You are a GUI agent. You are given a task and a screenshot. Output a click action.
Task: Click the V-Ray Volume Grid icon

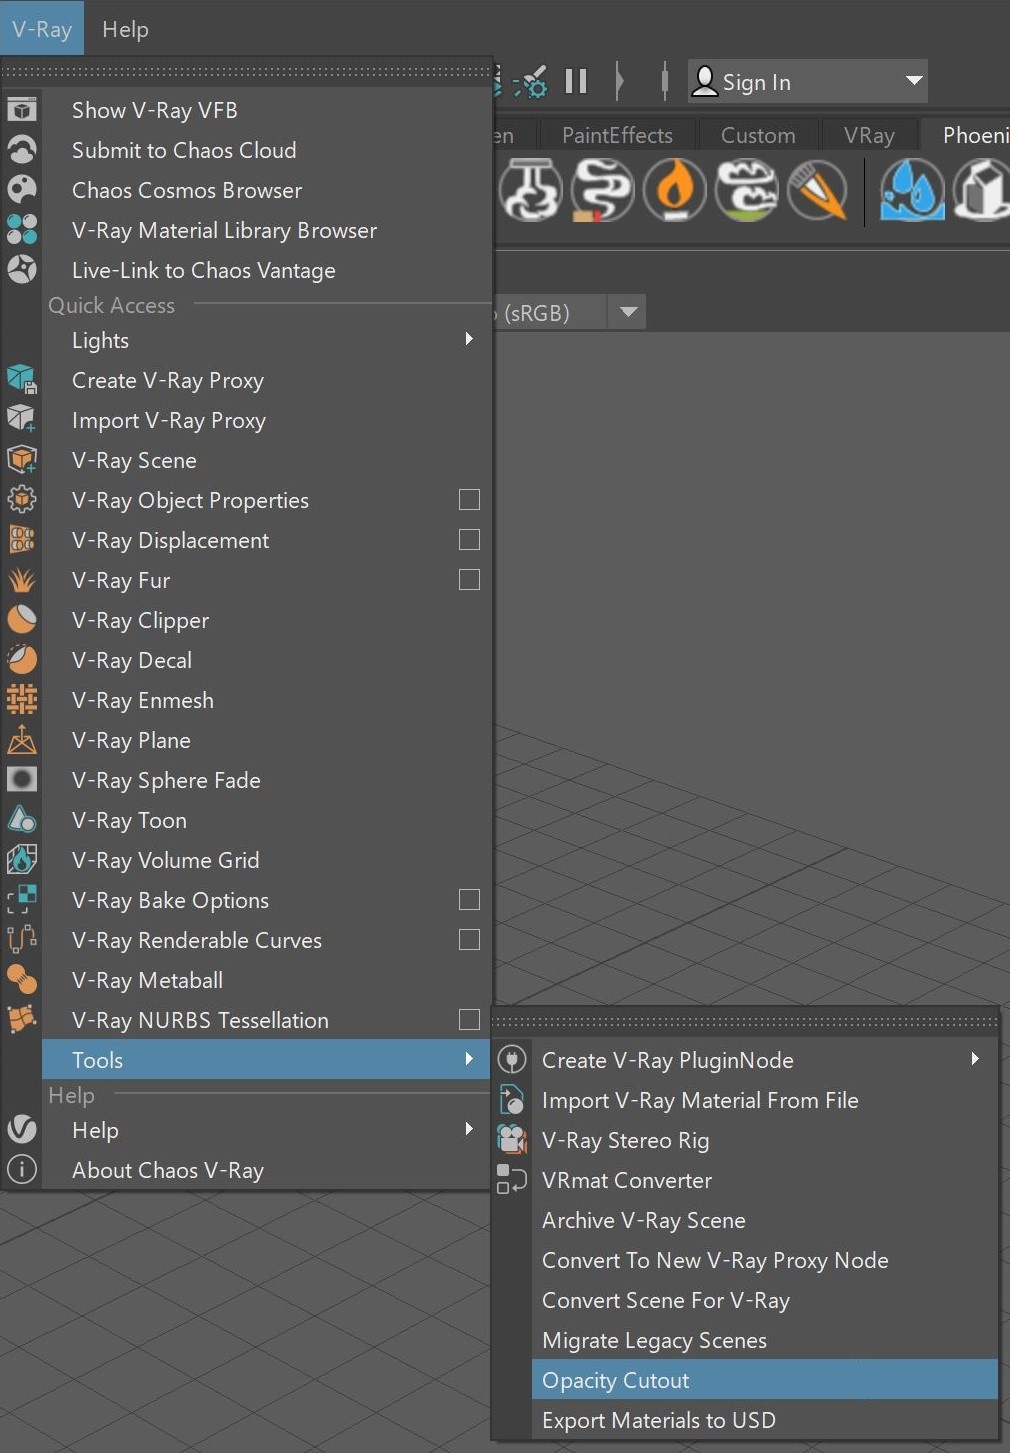click(x=22, y=860)
